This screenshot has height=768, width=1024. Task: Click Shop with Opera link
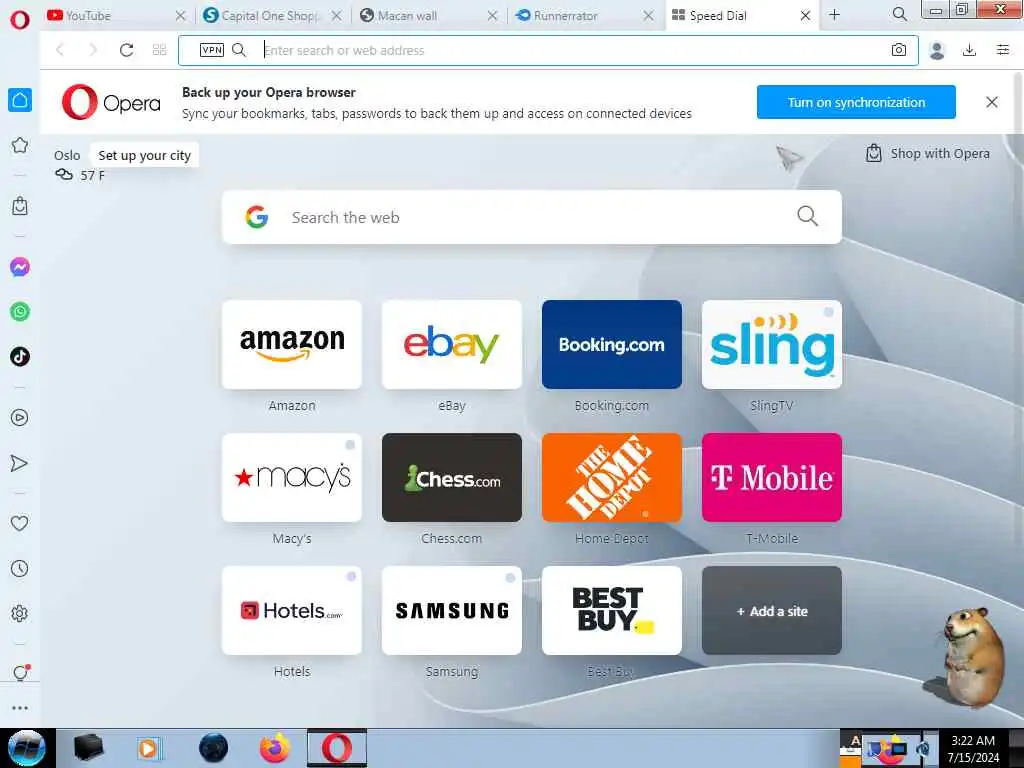coord(928,153)
